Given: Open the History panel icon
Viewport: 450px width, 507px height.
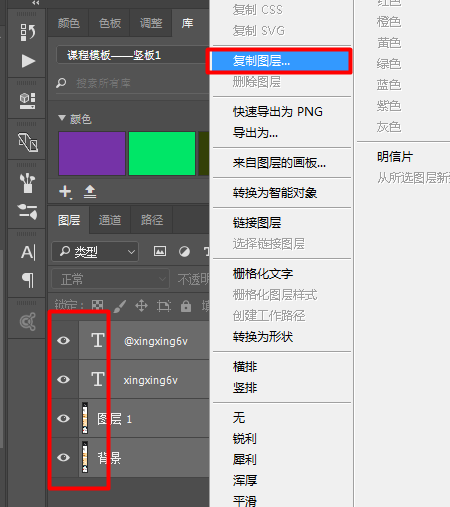Looking at the screenshot, I should (28, 32).
